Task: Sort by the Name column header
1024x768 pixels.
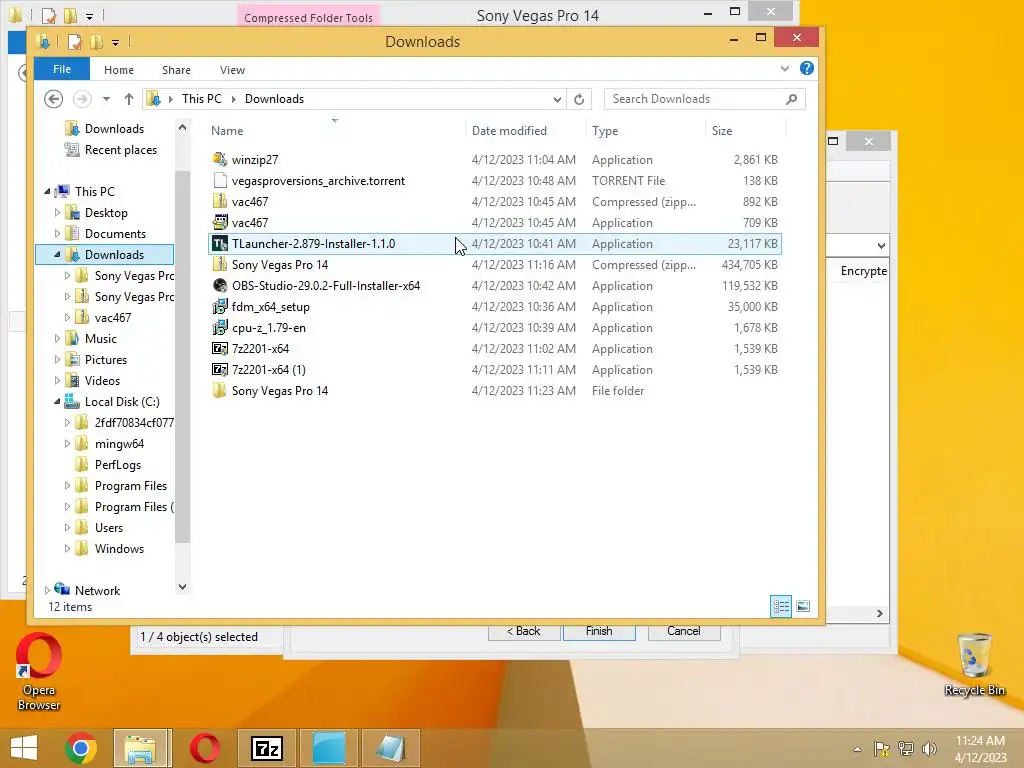Action: 336,131
